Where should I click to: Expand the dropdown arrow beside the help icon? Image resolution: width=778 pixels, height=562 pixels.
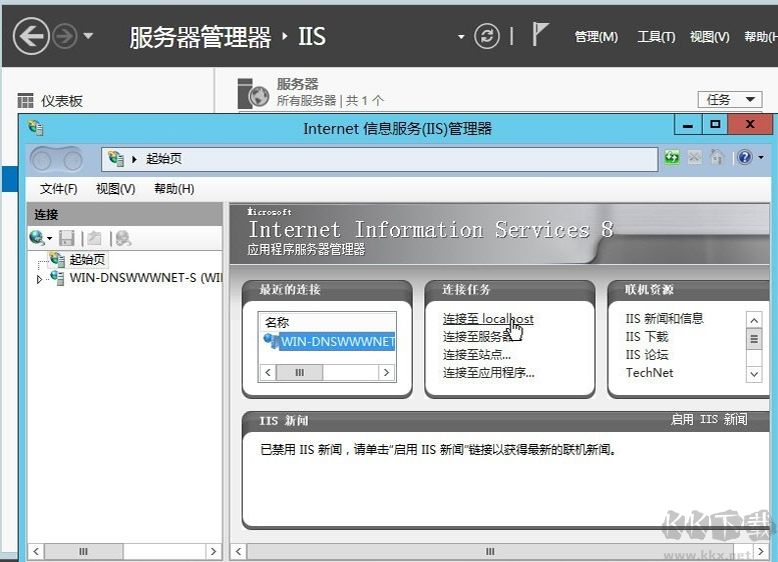point(761,158)
